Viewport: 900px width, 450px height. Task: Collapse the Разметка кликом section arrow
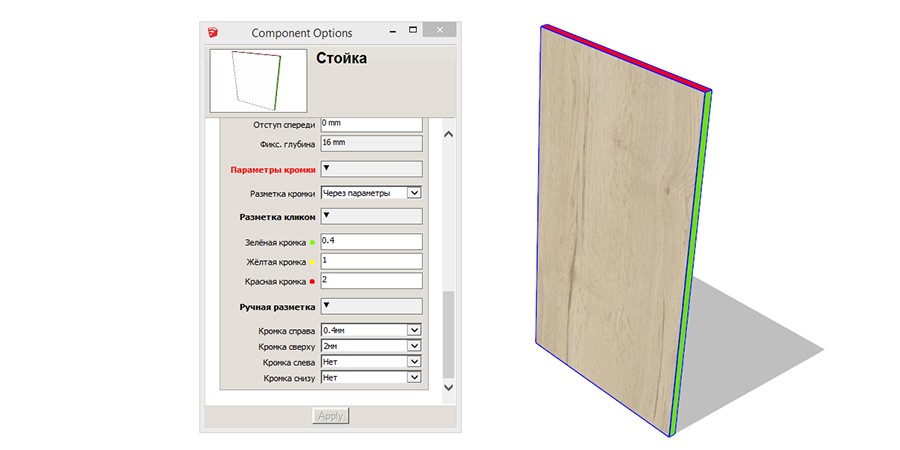326,216
